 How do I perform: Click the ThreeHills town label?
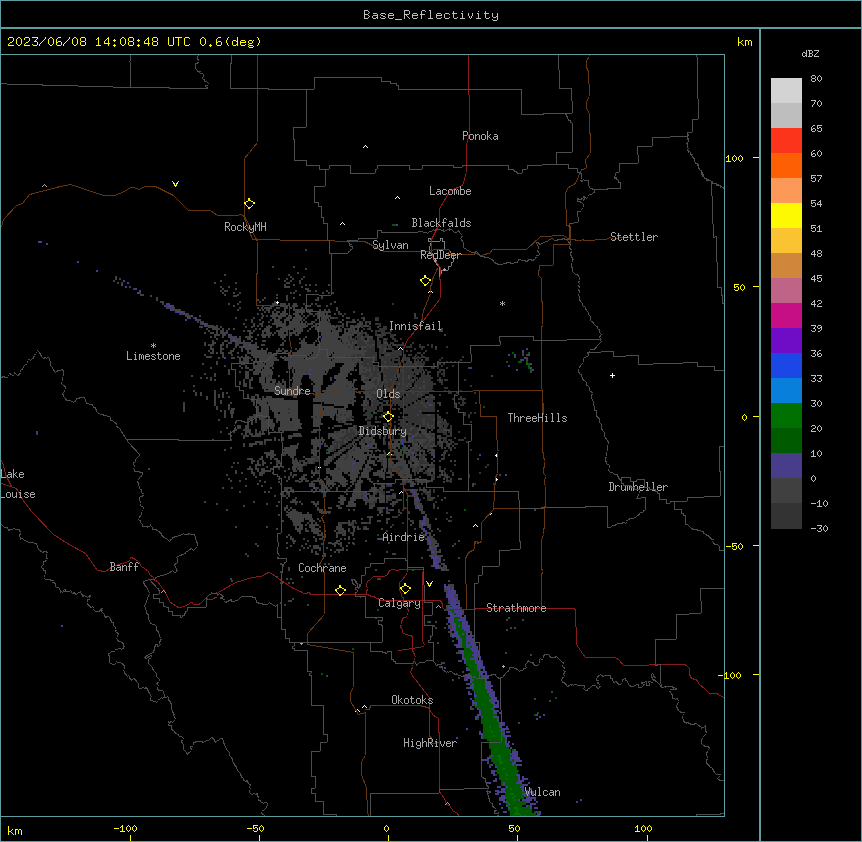click(537, 418)
